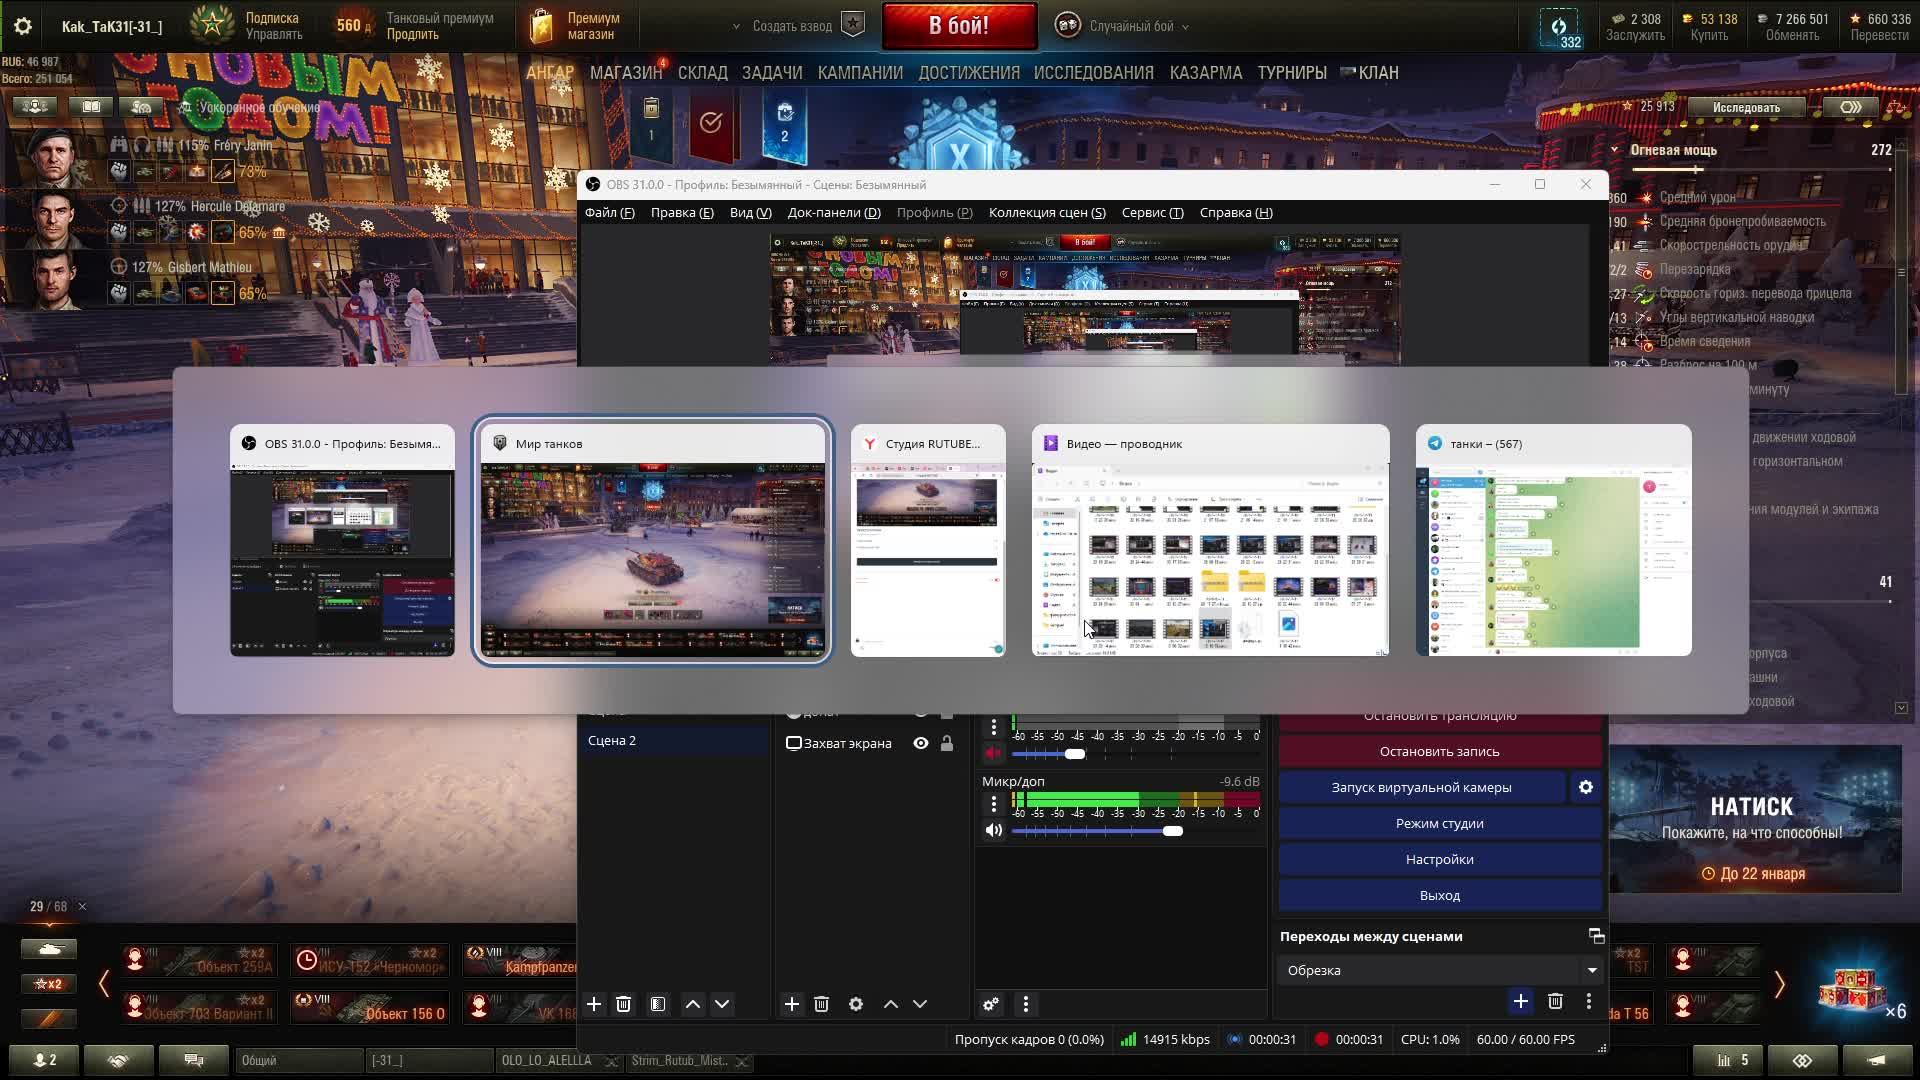Switch to Видео — проводник window thumbnail

tap(1210, 540)
